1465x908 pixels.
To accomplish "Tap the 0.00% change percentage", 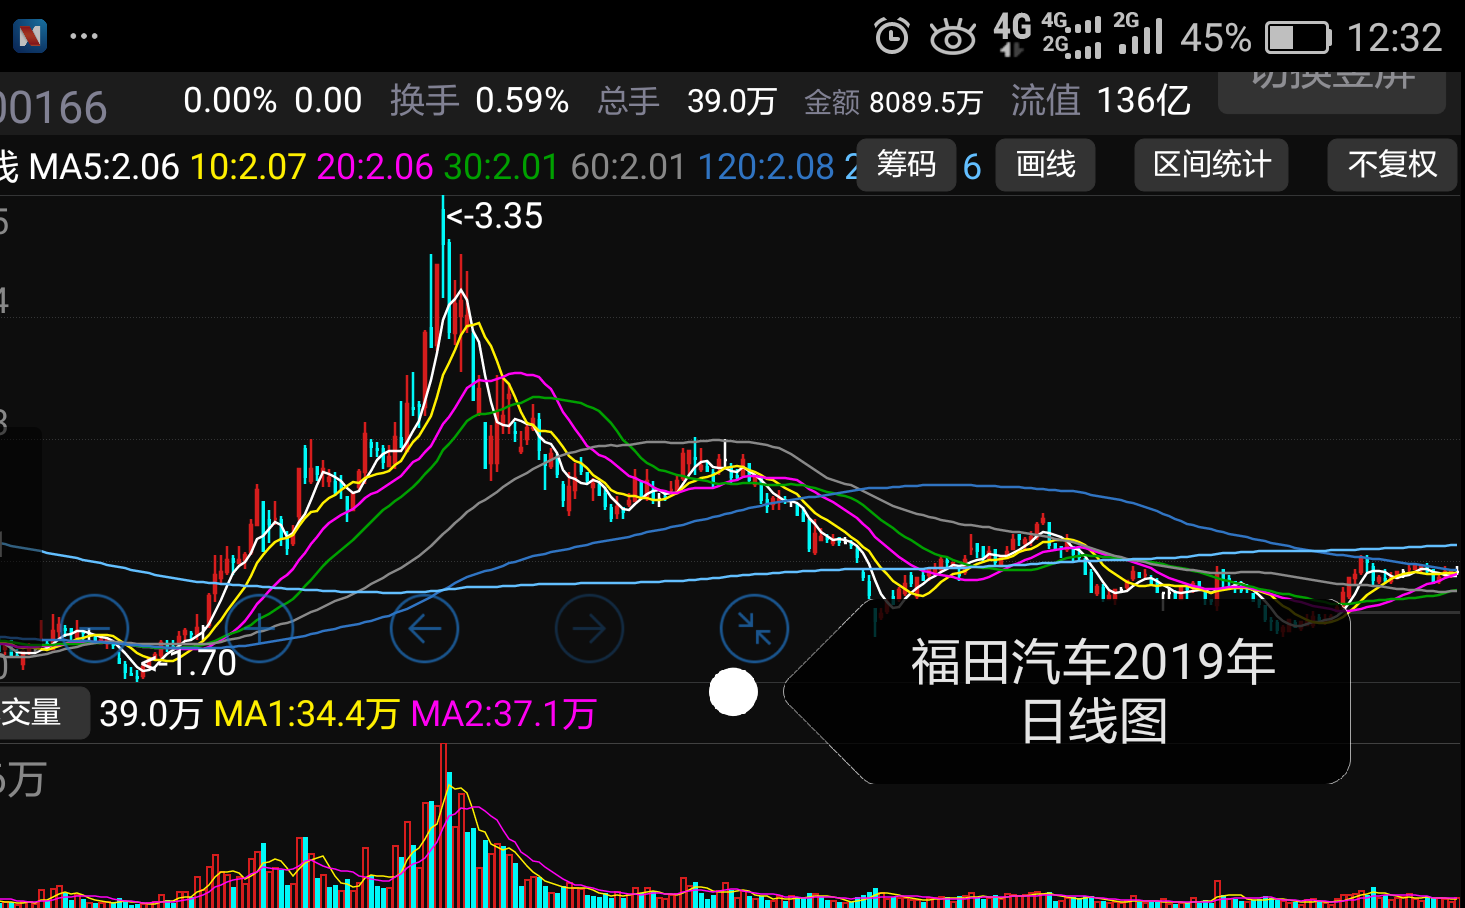I will 230,100.
